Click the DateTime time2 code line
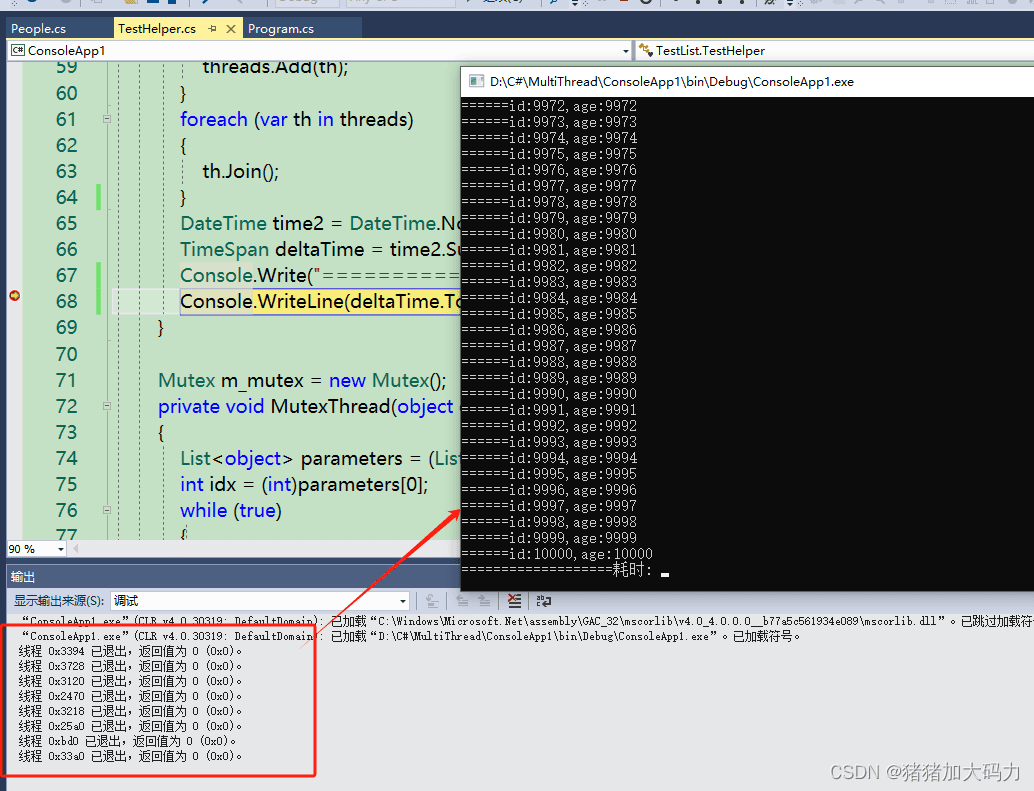Image resolution: width=1034 pixels, height=791 pixels. pyautogui.click(x=320, y=223)
